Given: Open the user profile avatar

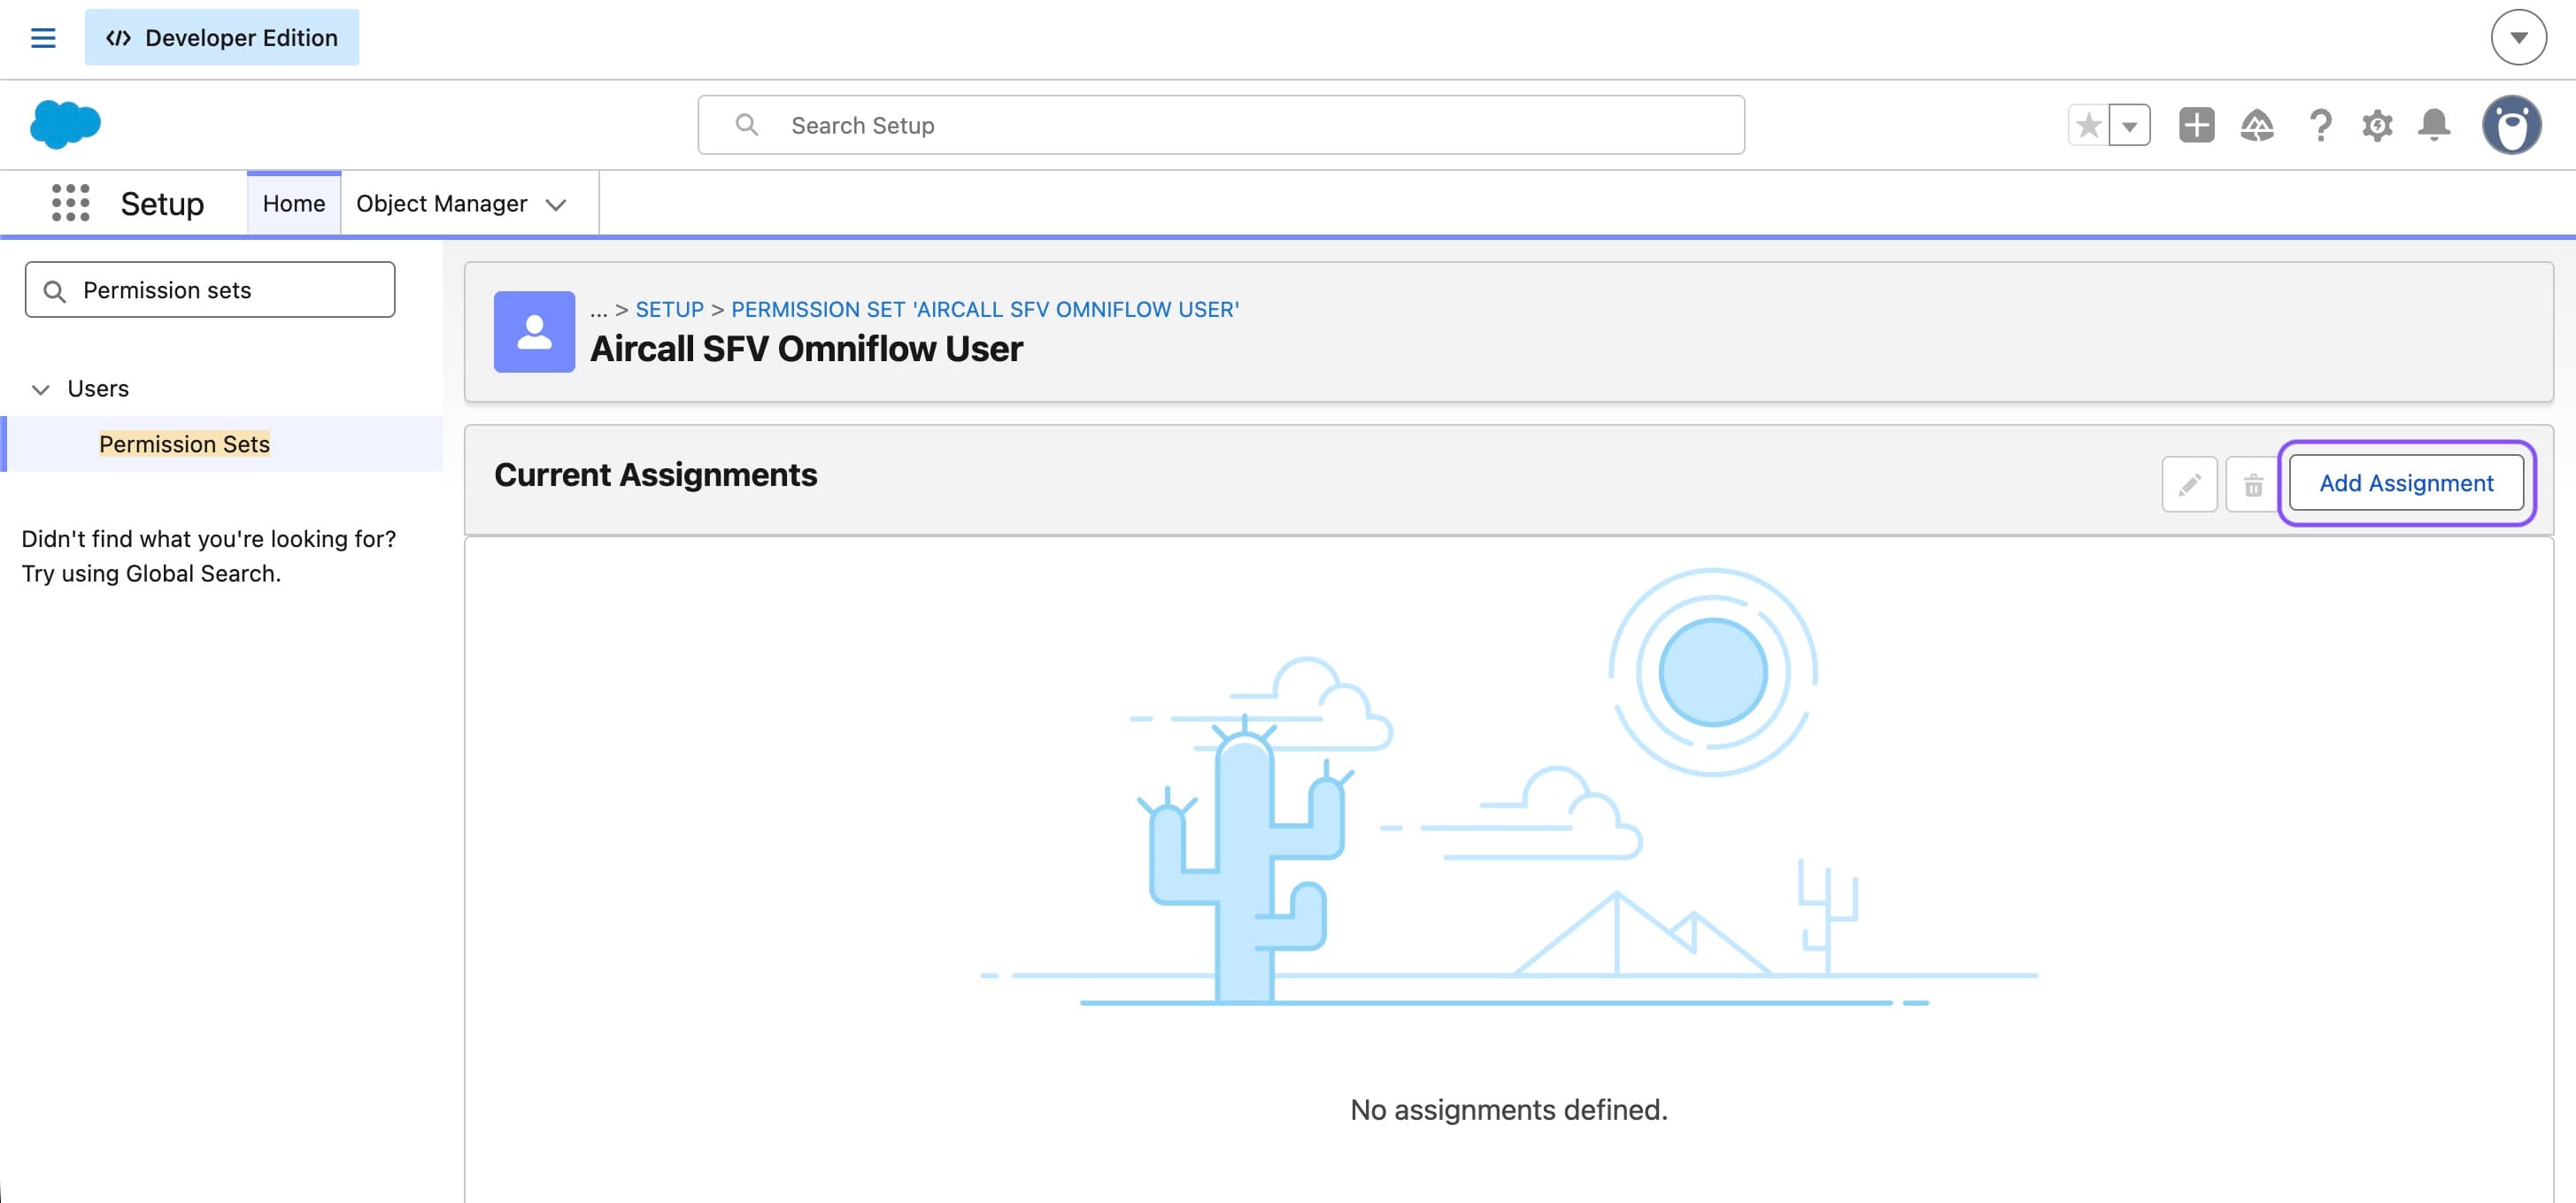Looking at the screenshot, I should pos(2511,125).
